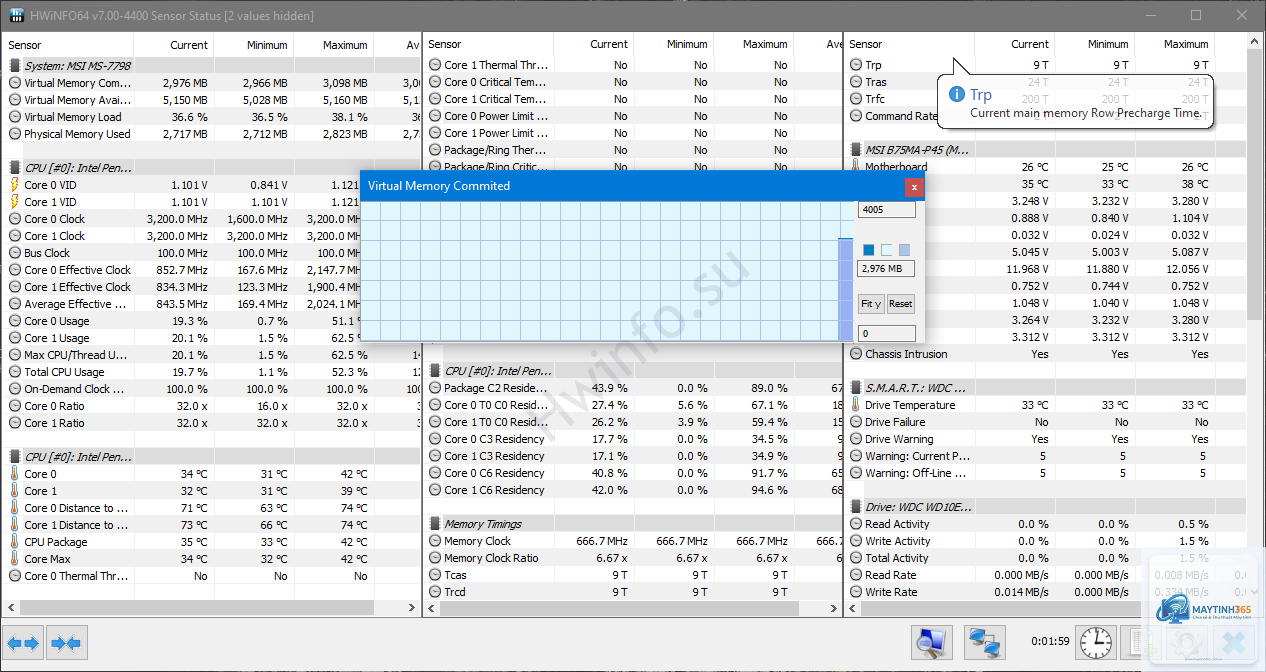Click the icon of MSI B75MA-P45 group header
1266x672 pixels.
(857, 150)
